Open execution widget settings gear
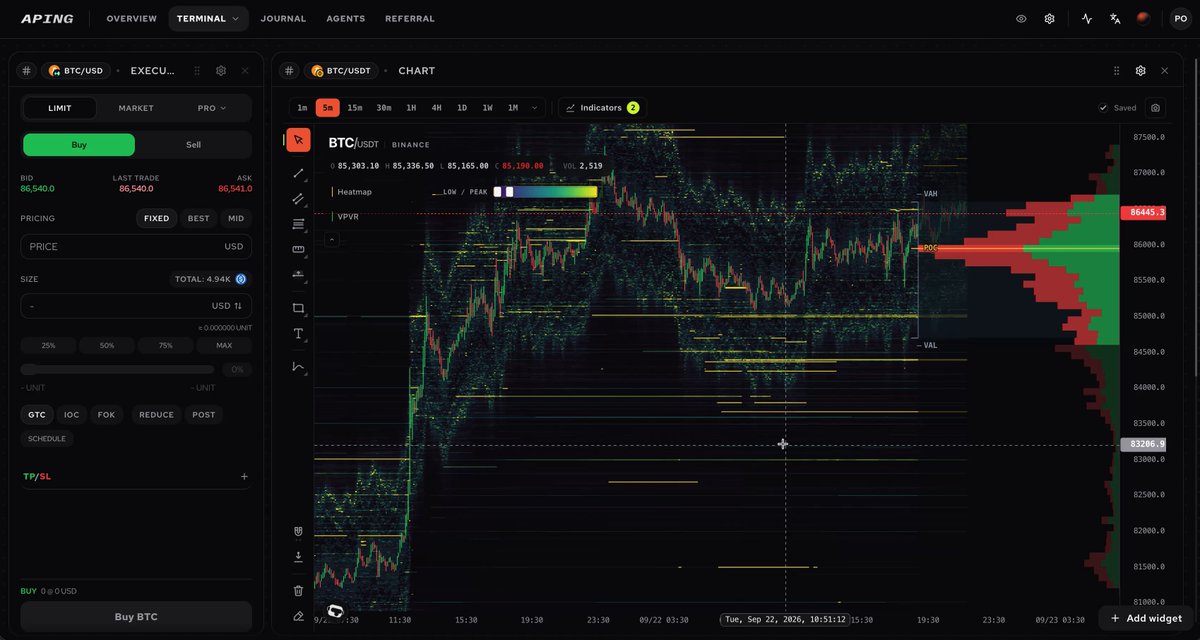The width and height of the screenshot is (1200, 640). coord(221,71)
